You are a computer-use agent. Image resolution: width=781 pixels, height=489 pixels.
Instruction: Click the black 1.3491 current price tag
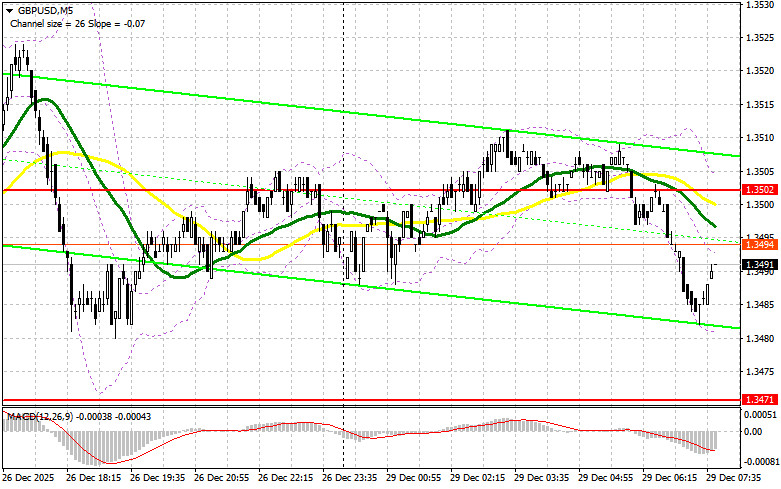758,265
